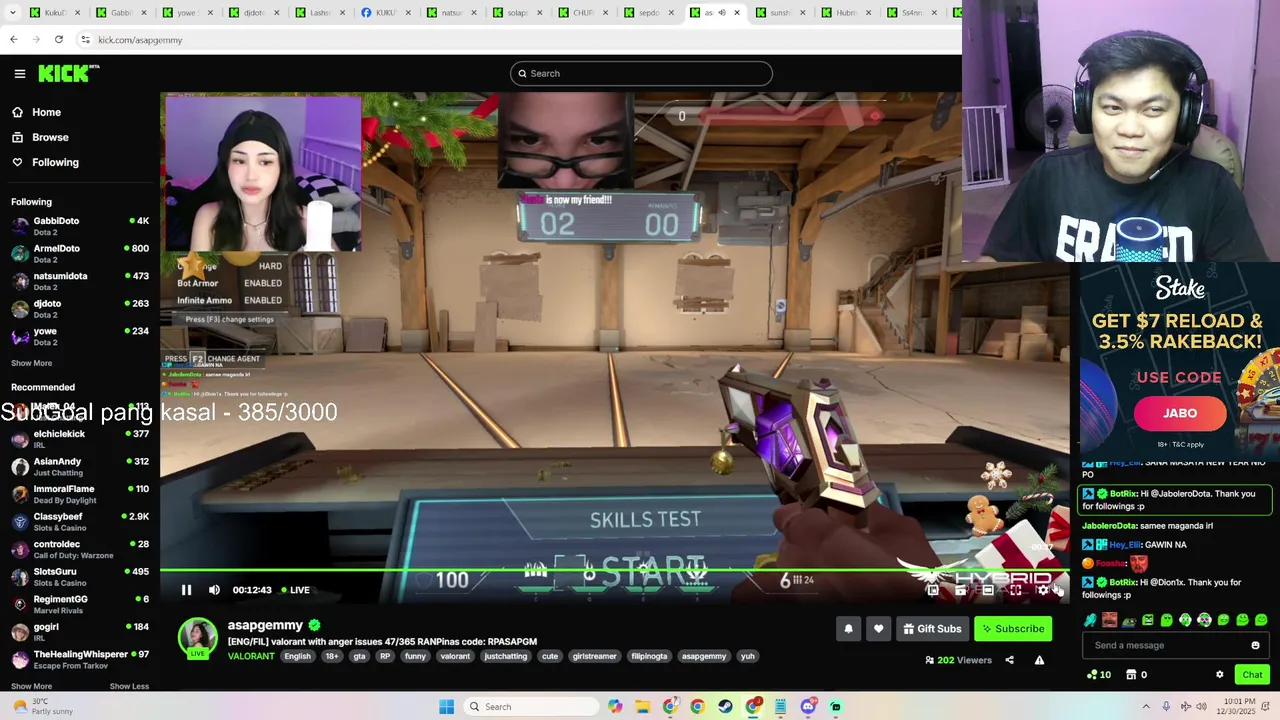Collapse Recommended list with Show Less
The width and height of the screenshot is (1280, 720).
[129, 686]
